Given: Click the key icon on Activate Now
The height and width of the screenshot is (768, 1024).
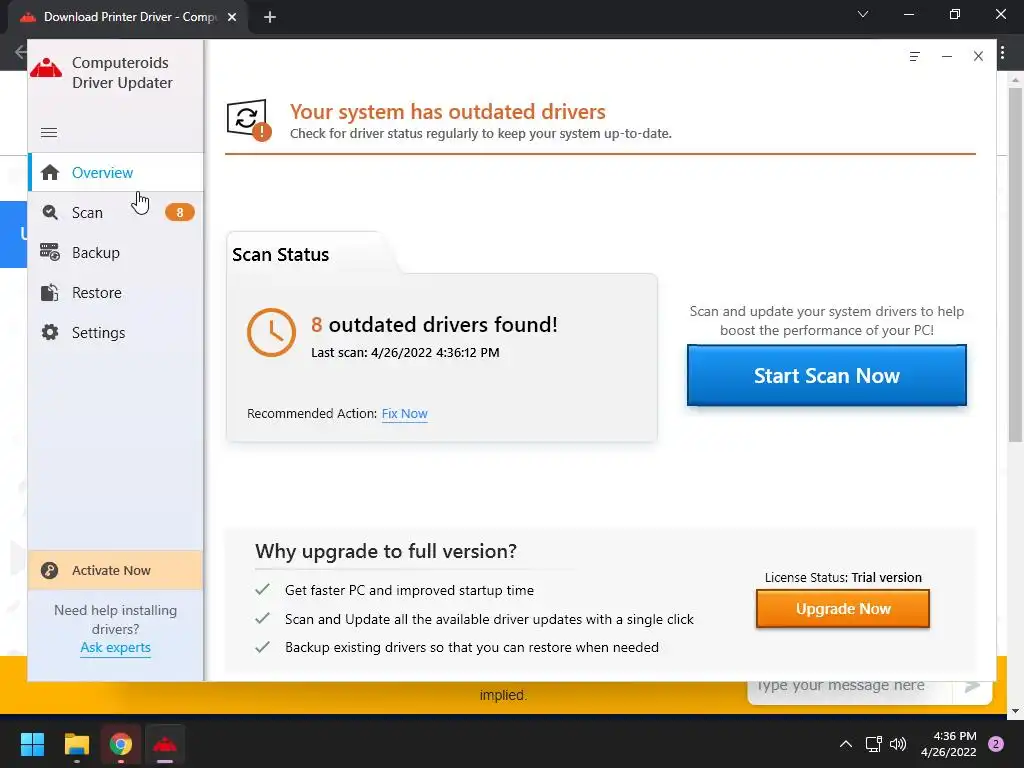Looking at the screenshot, I should 50,570.
